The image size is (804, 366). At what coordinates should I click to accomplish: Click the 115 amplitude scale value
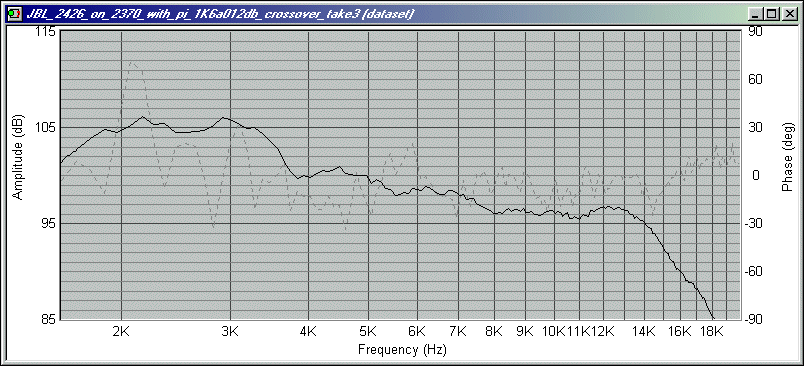[46, 32]
